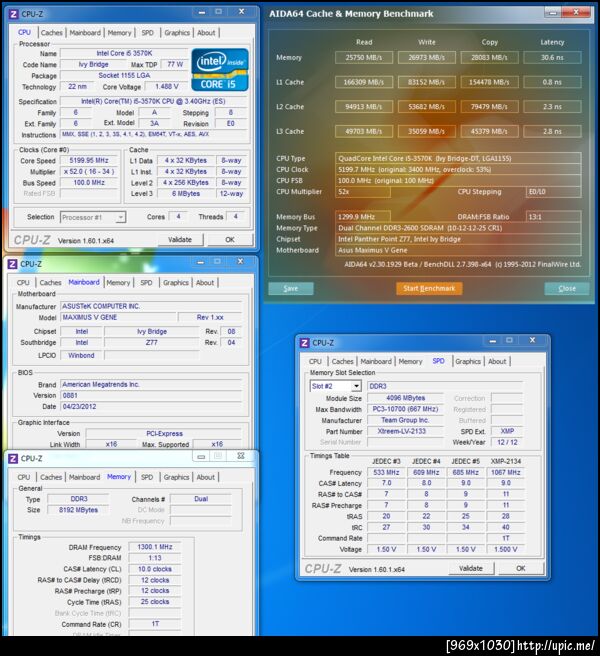600x656 pixels.
Task: Click CAS# Latency value 10.0 clocks
Action: point(155,569)
